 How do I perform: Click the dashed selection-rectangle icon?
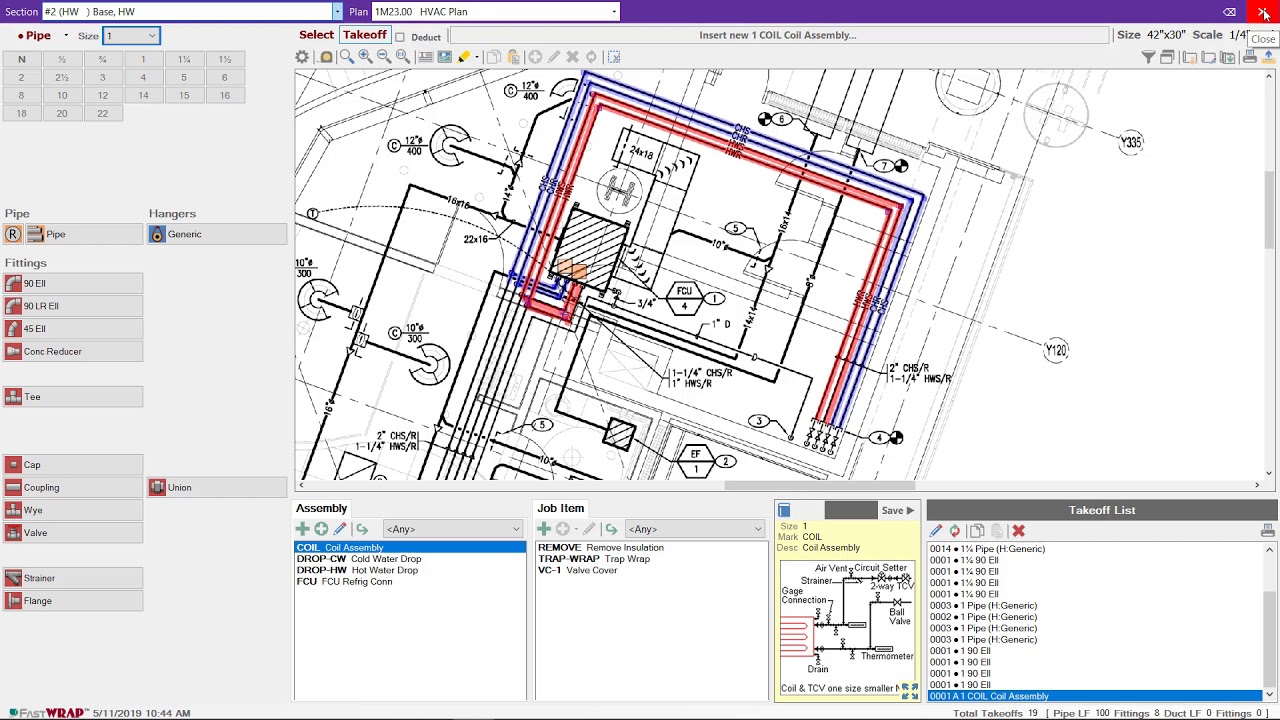[614, 57]
